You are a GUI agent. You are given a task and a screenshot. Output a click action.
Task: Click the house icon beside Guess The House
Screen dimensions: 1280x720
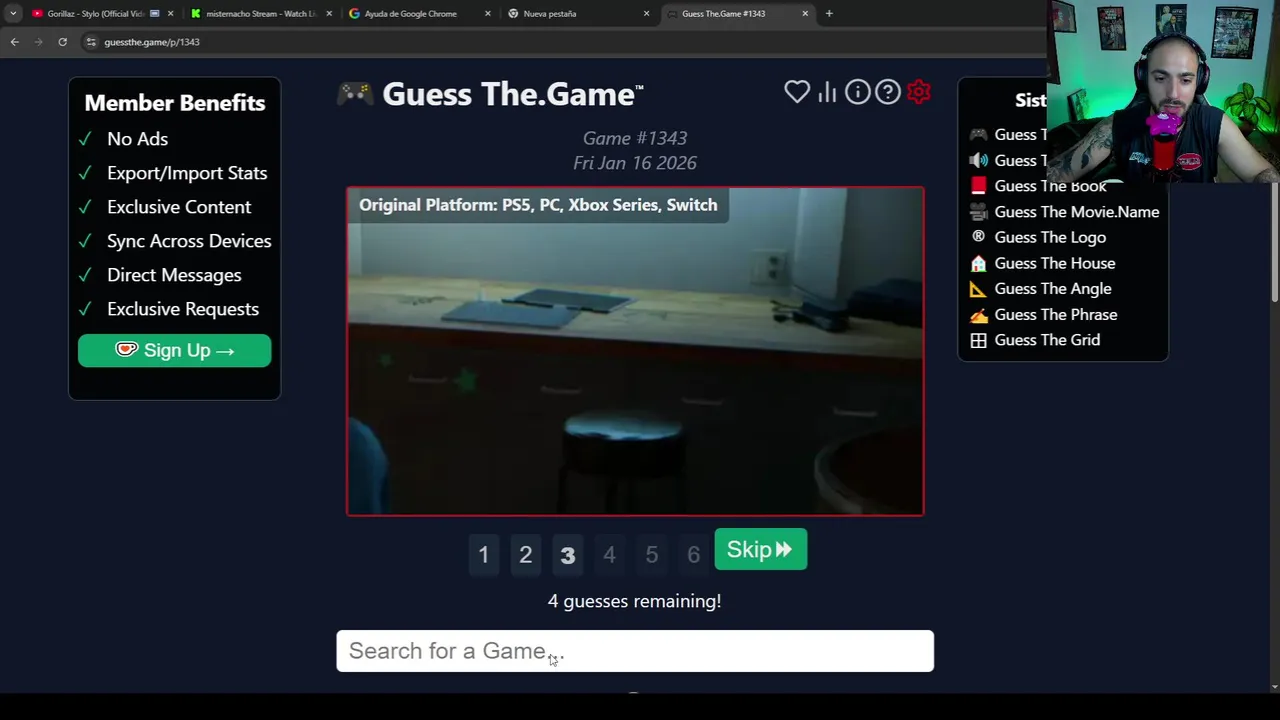tap(978, 263)
